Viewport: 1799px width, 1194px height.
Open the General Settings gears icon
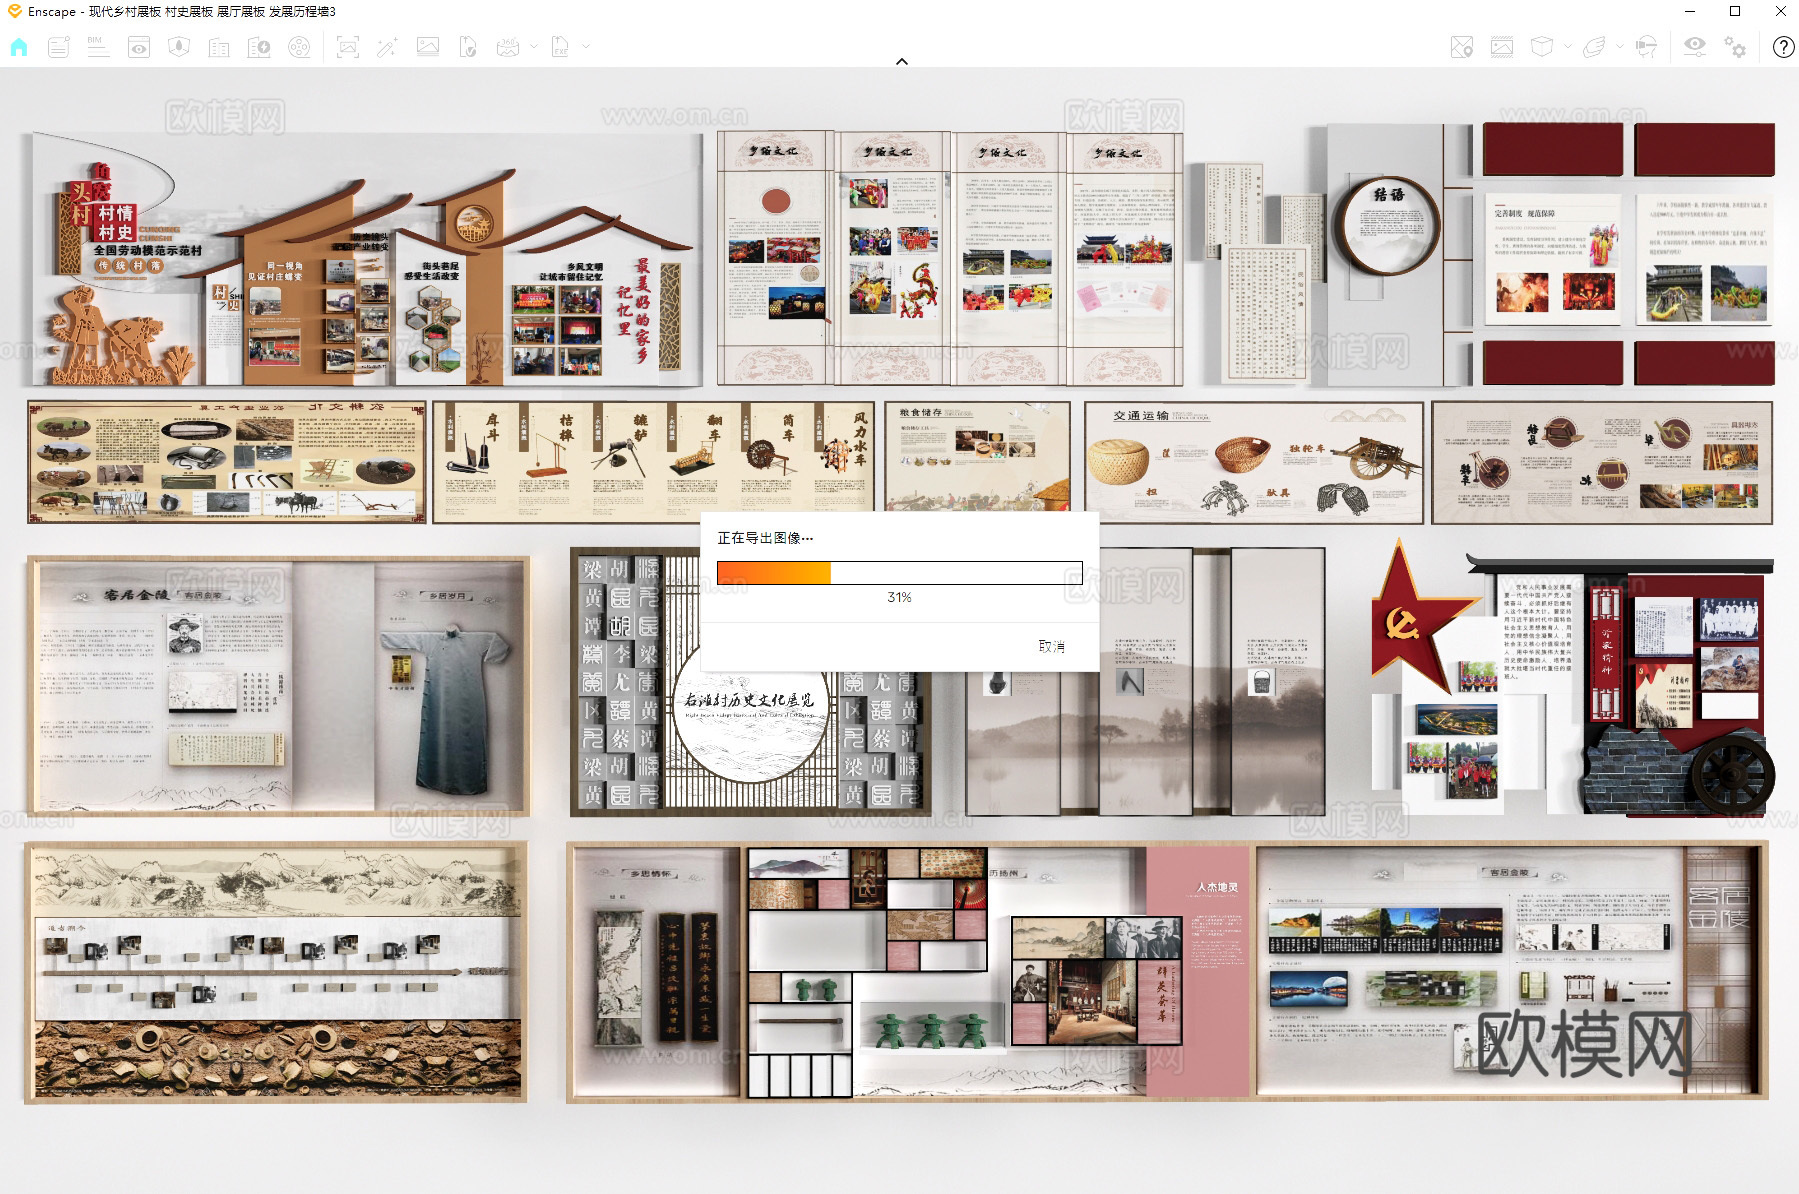click(1735, 47)
